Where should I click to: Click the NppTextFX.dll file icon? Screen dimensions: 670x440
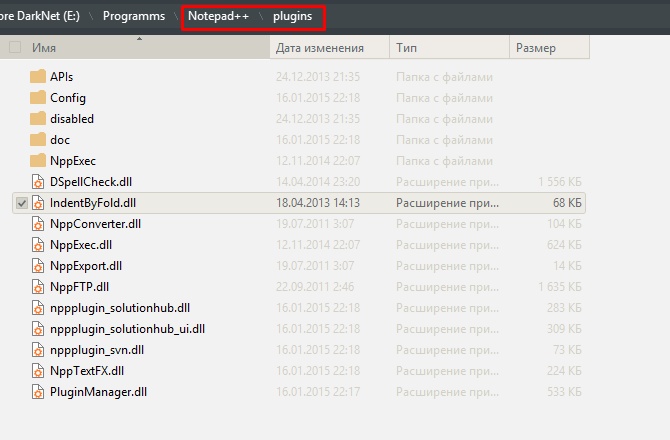pyautogui.click(x=38, y=371)
